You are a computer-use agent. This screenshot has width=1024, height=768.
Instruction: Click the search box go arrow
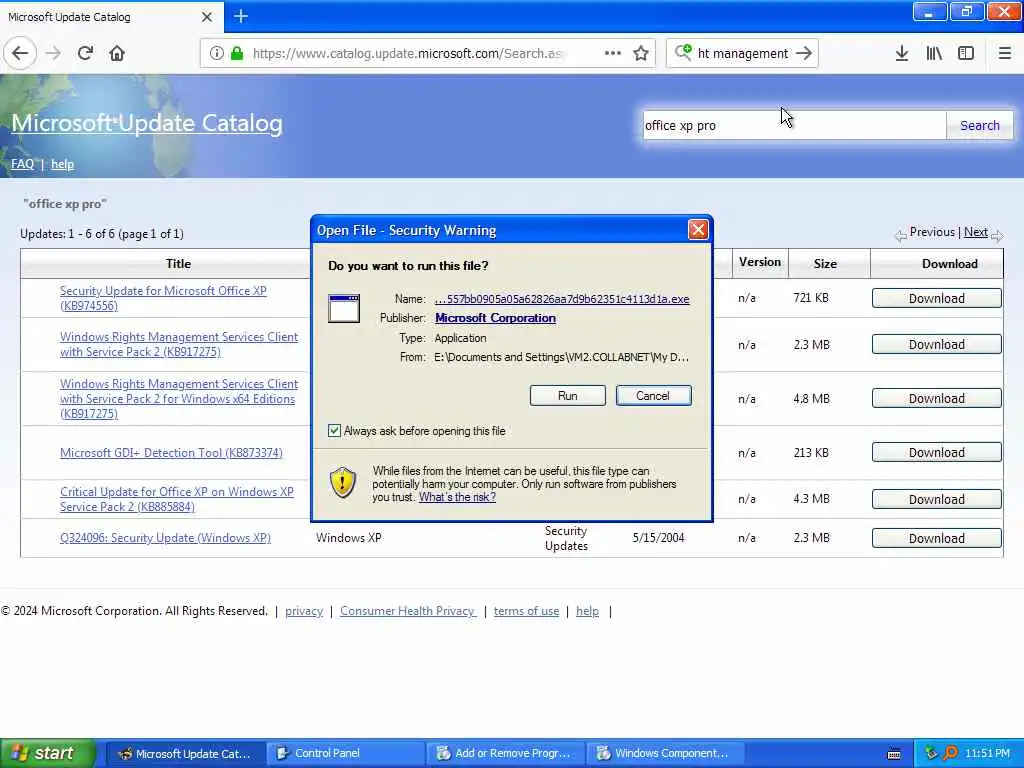pos(804,54)
